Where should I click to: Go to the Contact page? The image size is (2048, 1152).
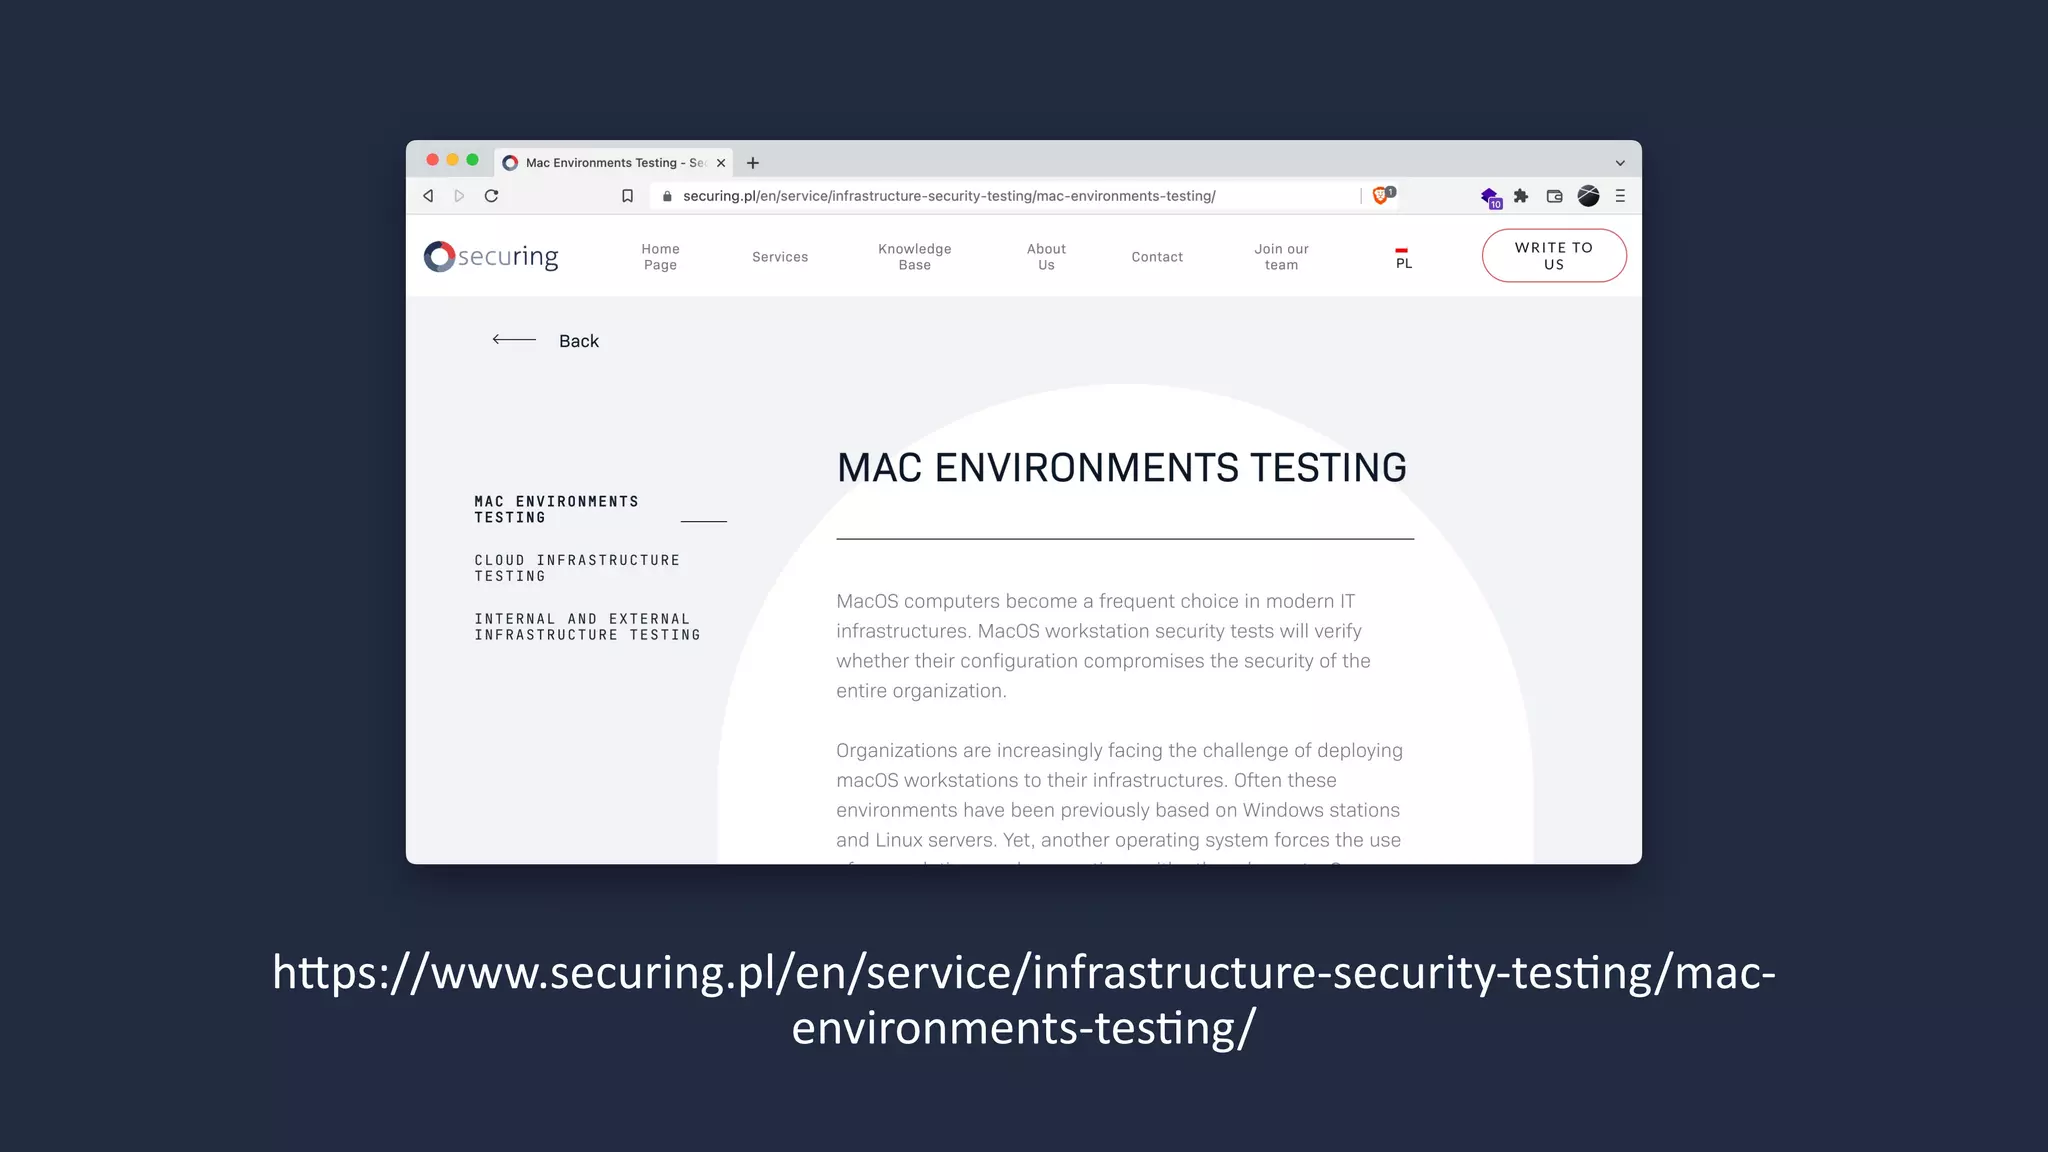click(1157, 257)
